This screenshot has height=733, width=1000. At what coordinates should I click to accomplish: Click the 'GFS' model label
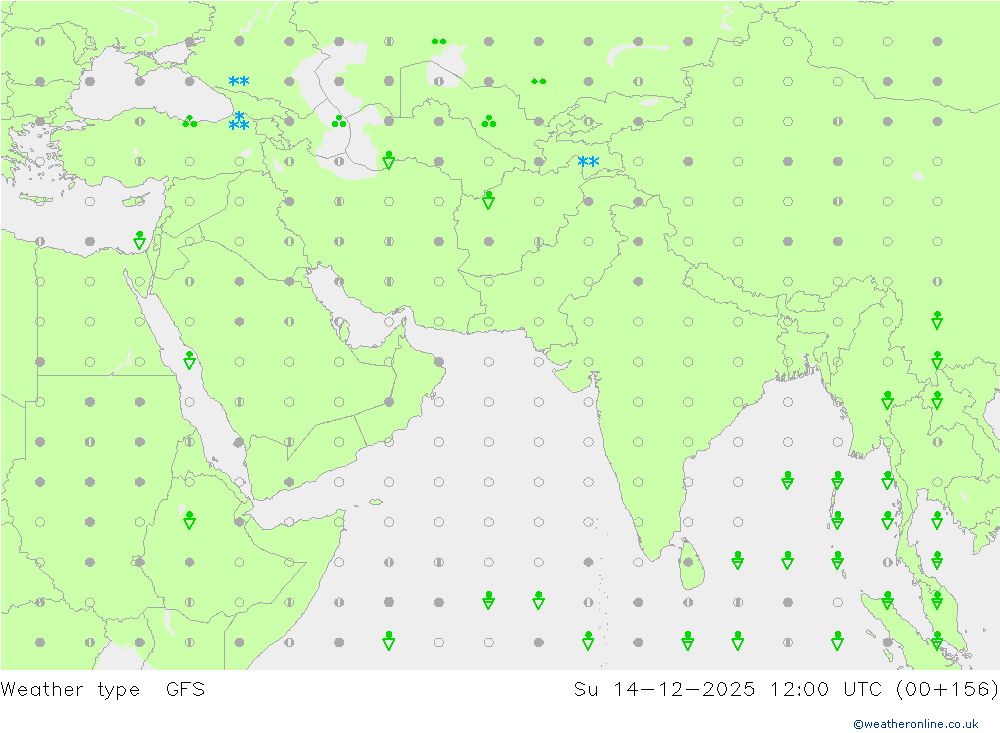coord(186,689)
